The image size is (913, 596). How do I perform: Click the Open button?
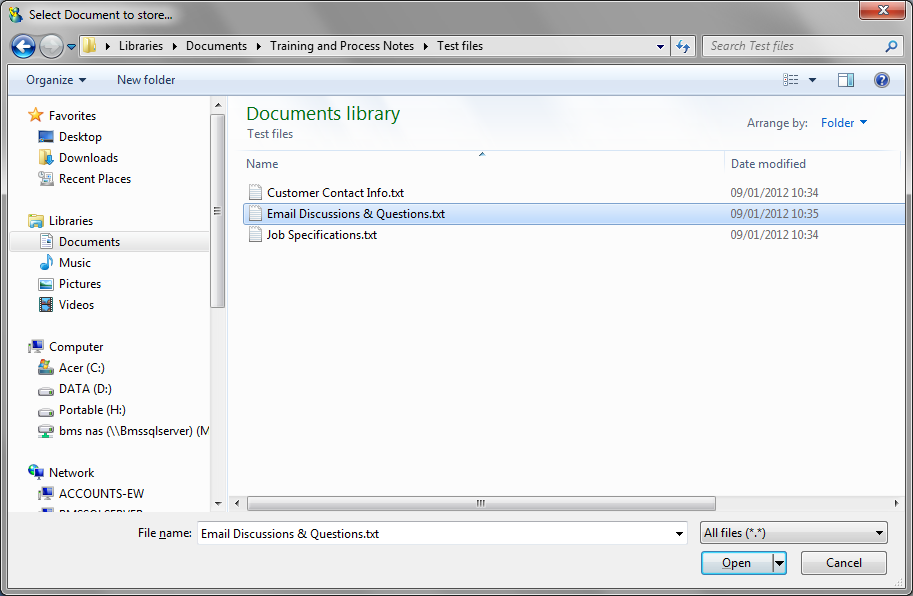(737, 563)
